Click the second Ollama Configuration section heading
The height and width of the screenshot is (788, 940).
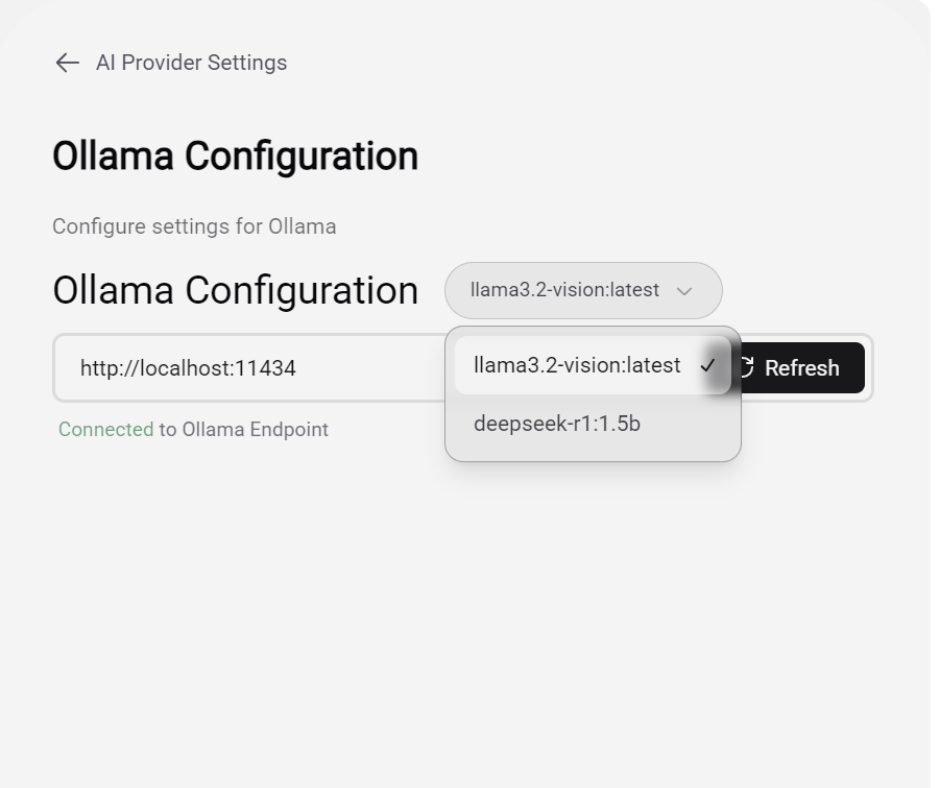(235, 291)
